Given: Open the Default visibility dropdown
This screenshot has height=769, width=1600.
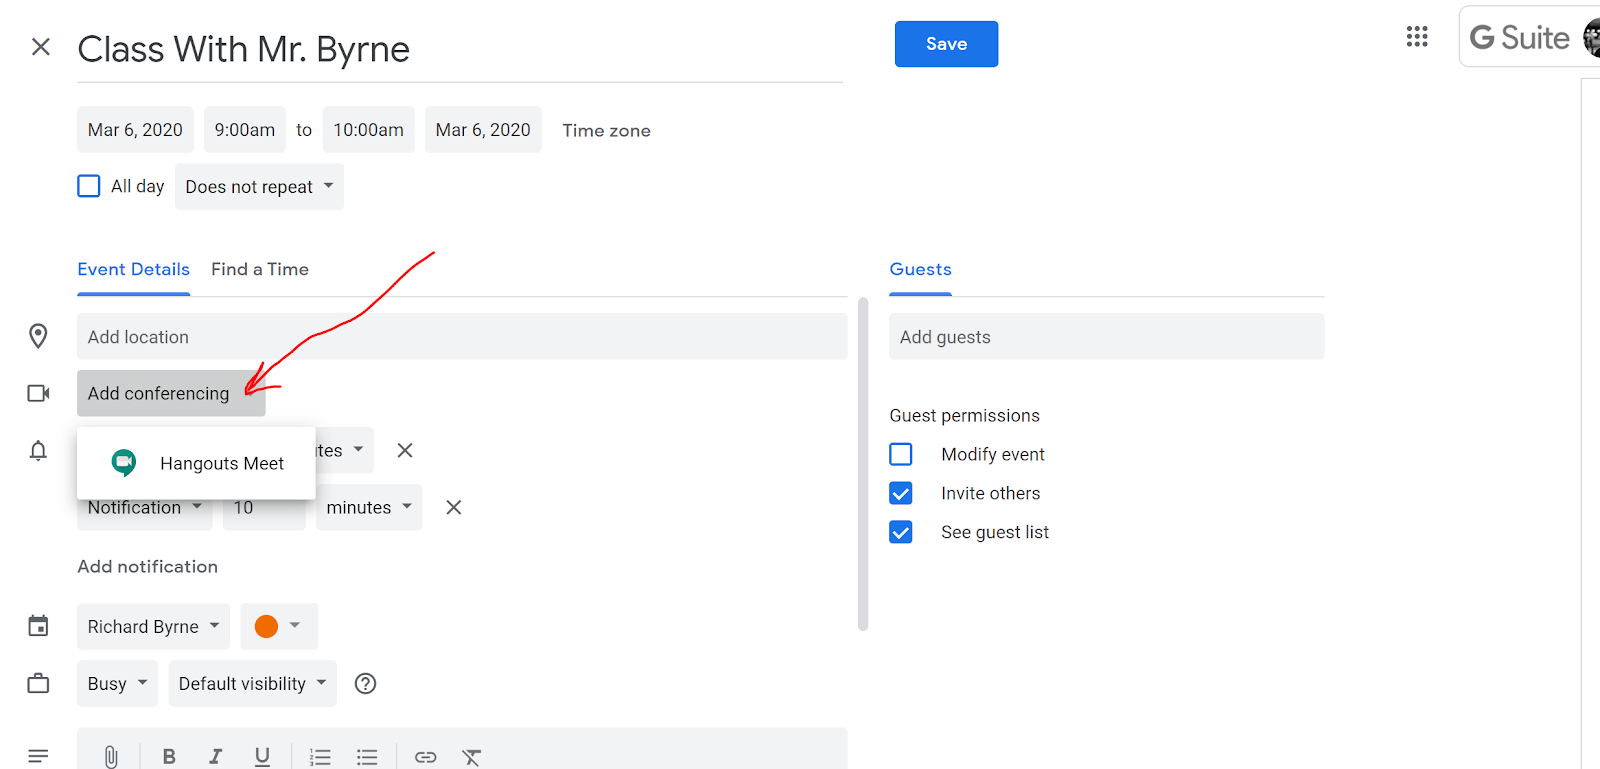Looking at the screenshot, I should coord(252,684).
